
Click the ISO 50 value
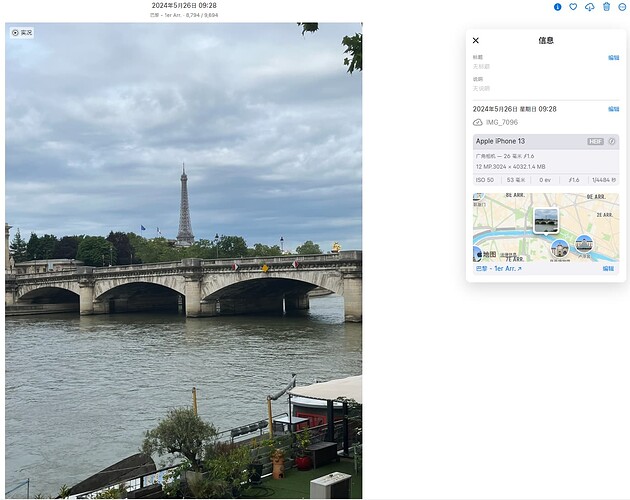tap(485, 180)
